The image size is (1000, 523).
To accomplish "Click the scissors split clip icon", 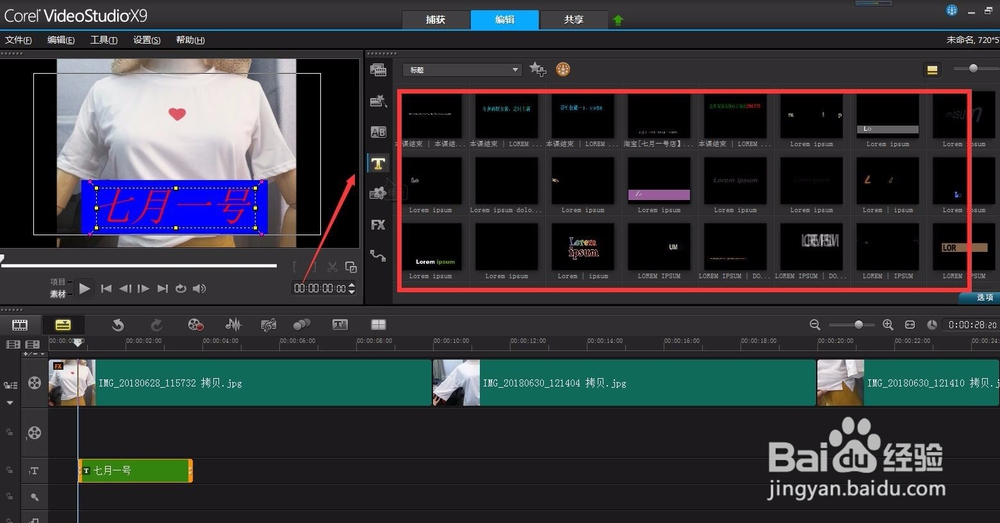I will [332, 267].
